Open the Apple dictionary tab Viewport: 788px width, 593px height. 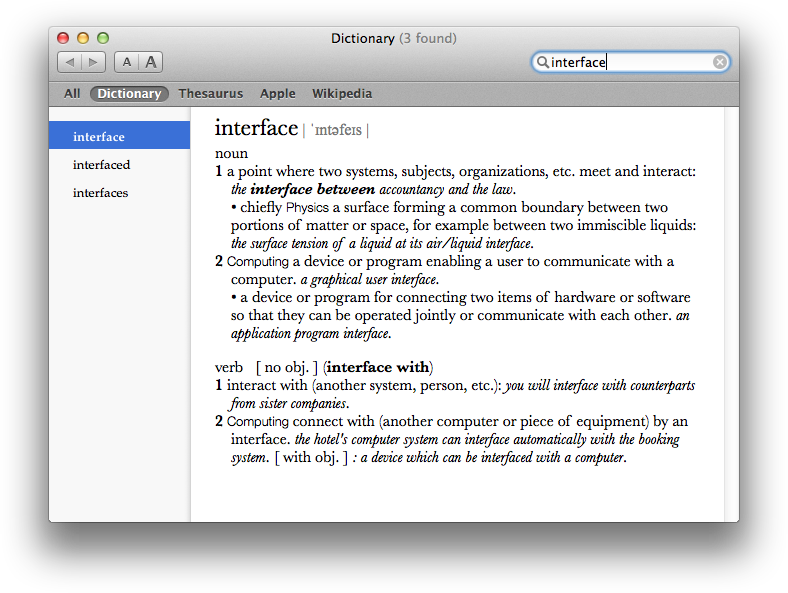tap(277, 94)
